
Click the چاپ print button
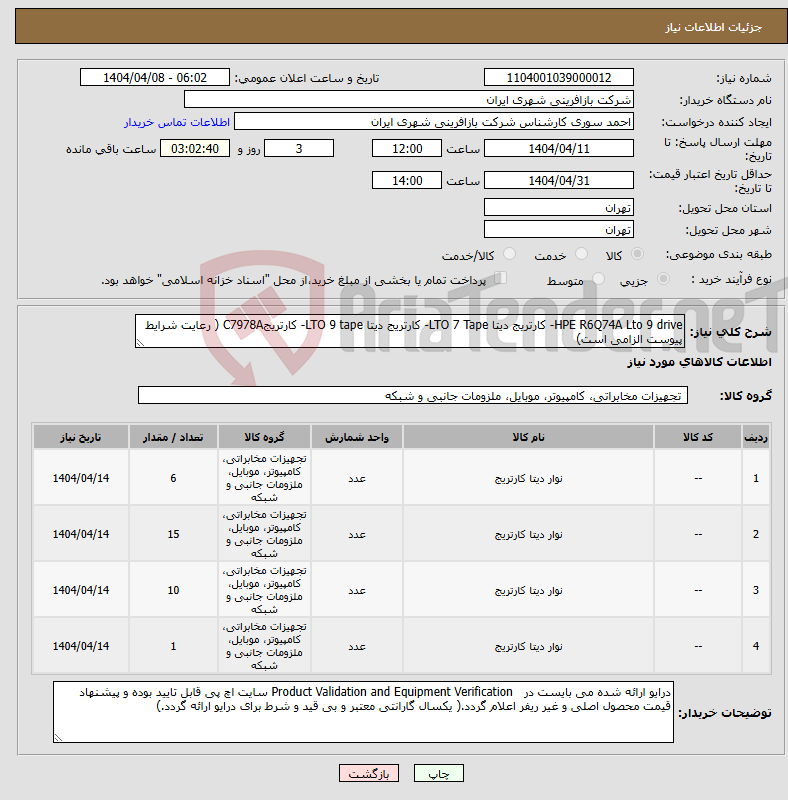pyautogui.click(x=439, y=773)
